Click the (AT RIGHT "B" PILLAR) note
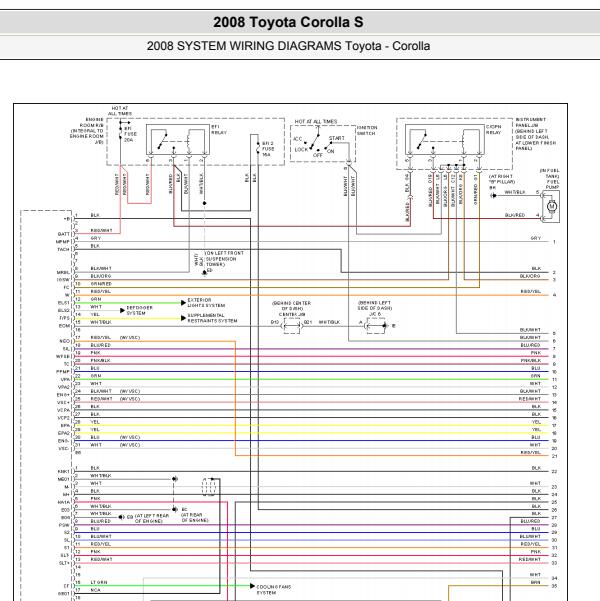Screen dimensions: 600x601 coord(501,179)
